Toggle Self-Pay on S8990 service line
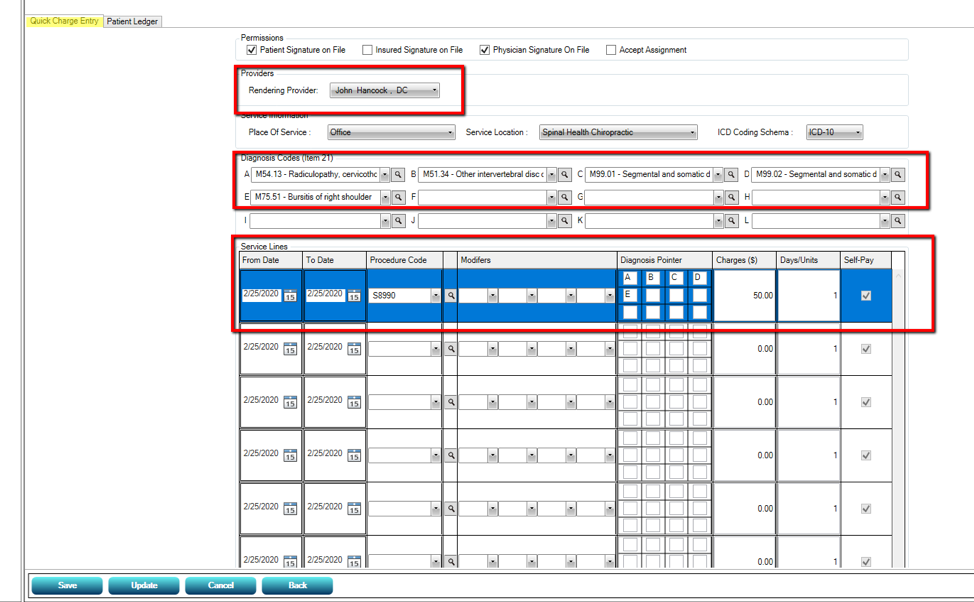Viewport: 974px width, 602px height. click(866, 296)
